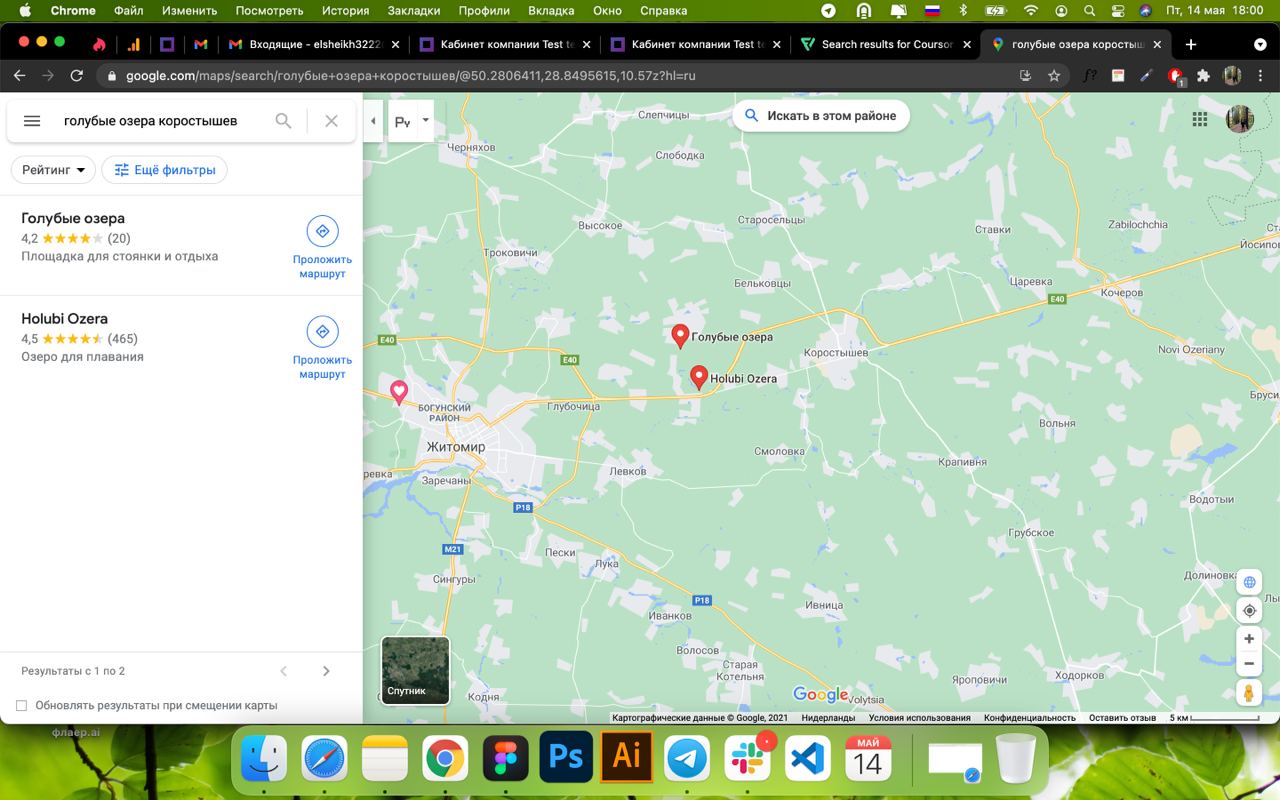
Task: Toggle globe view on the map
Action: pyautogui.click(x=1249, y=582)
